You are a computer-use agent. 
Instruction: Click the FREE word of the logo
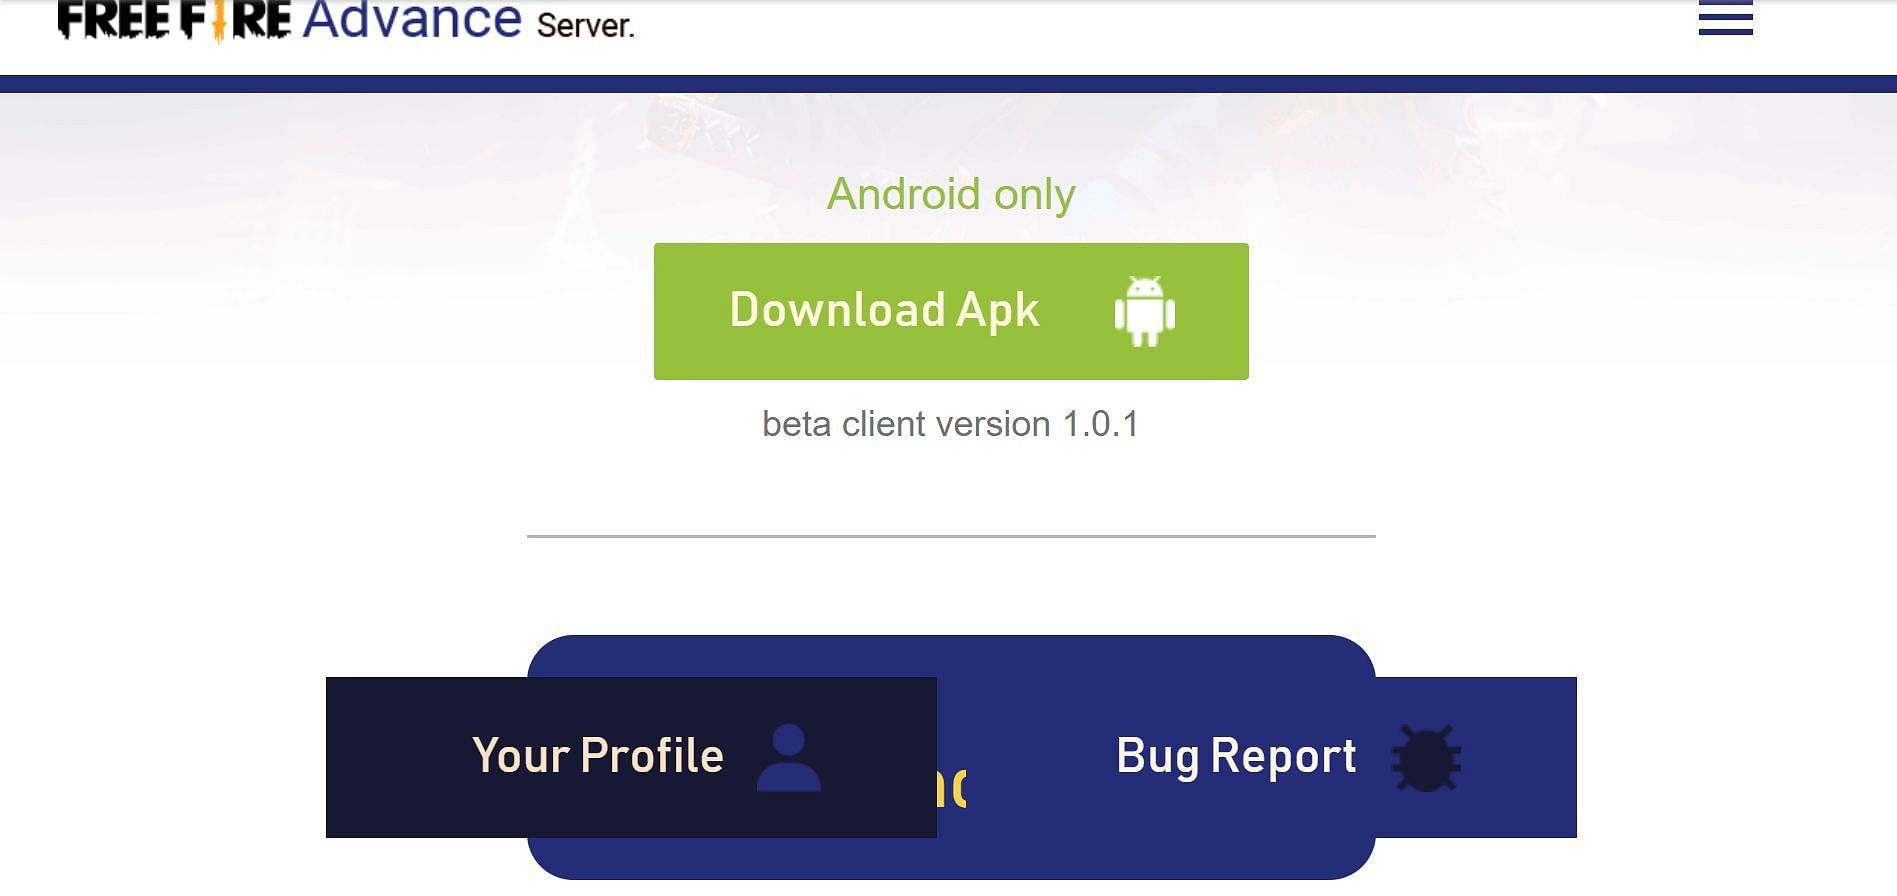click(114, 20)
